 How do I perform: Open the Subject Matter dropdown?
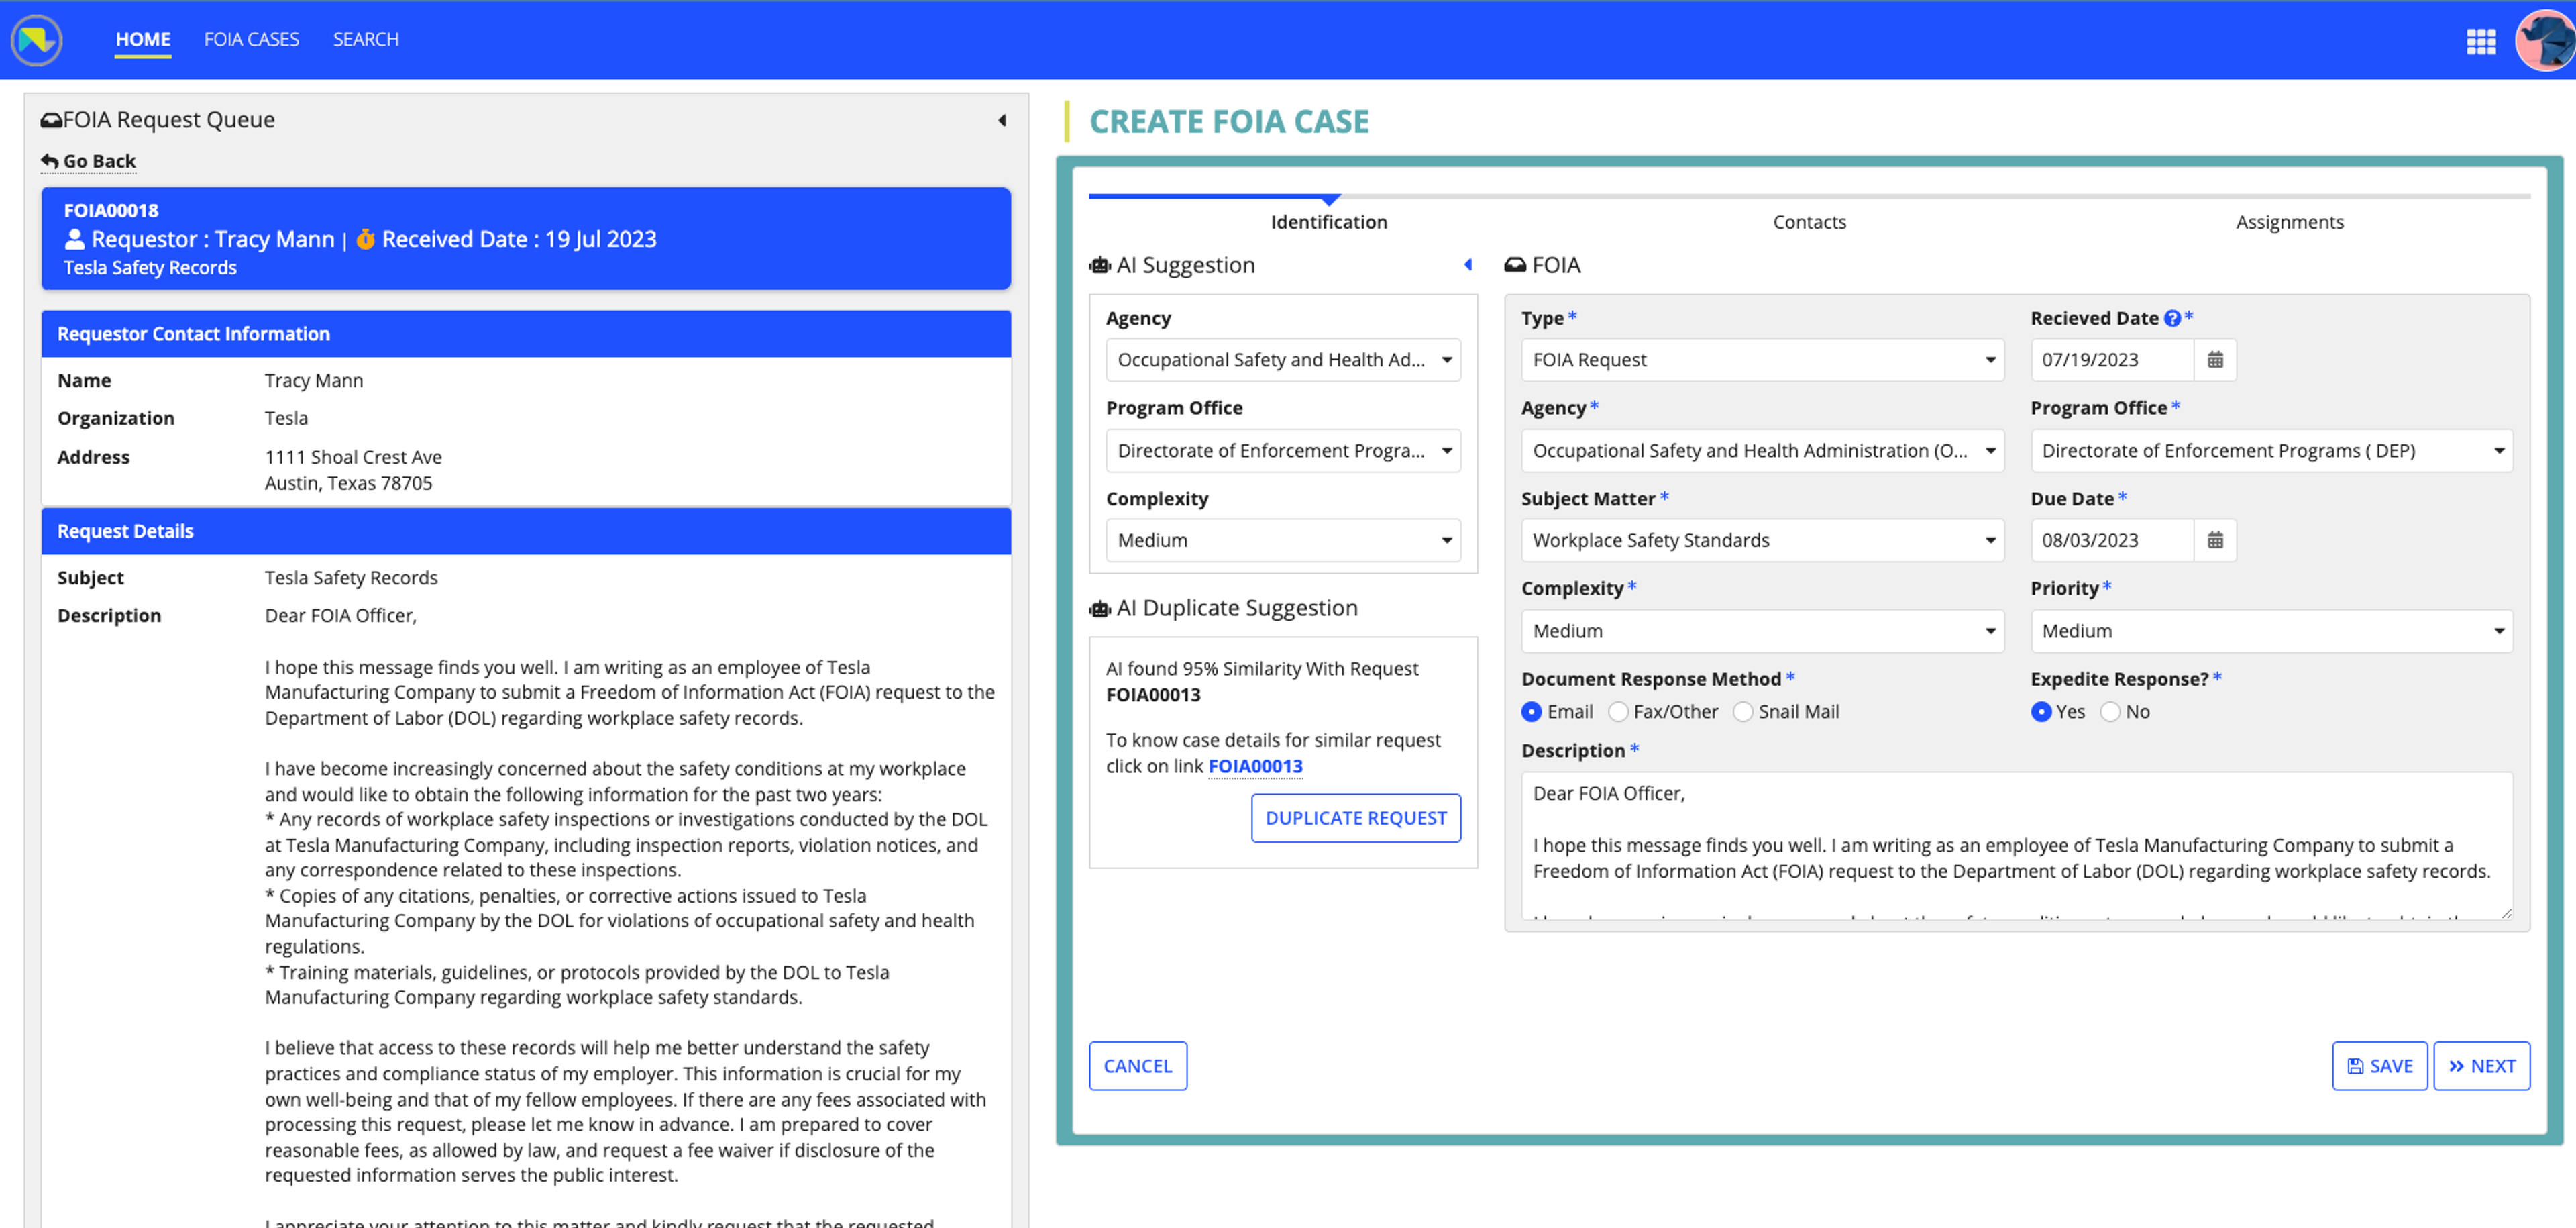(1762, 540)
